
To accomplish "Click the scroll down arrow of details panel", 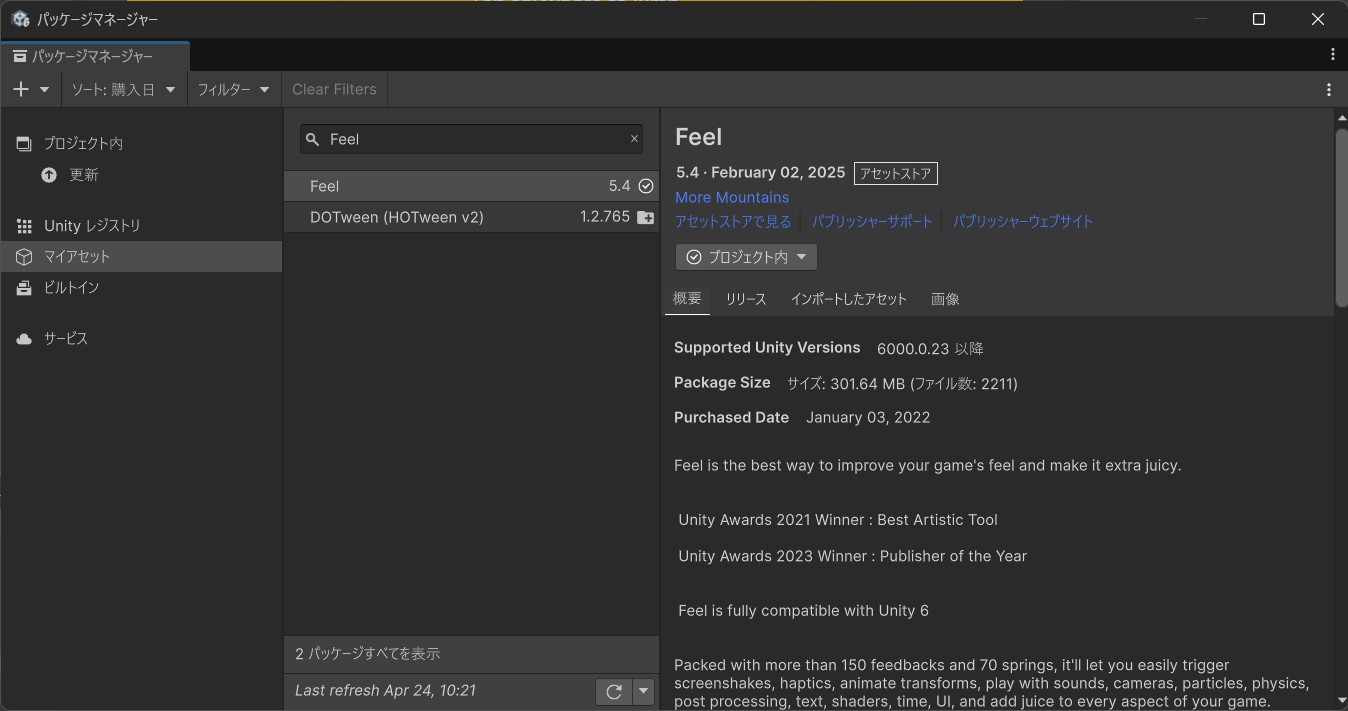I will (x=1341, y=700).
